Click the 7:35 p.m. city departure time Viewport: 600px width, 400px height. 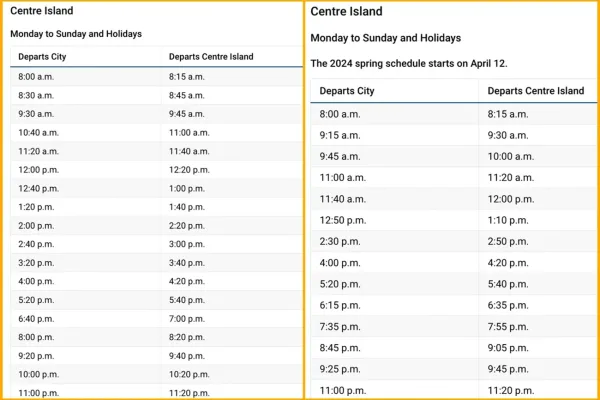(x=340, y=327)
